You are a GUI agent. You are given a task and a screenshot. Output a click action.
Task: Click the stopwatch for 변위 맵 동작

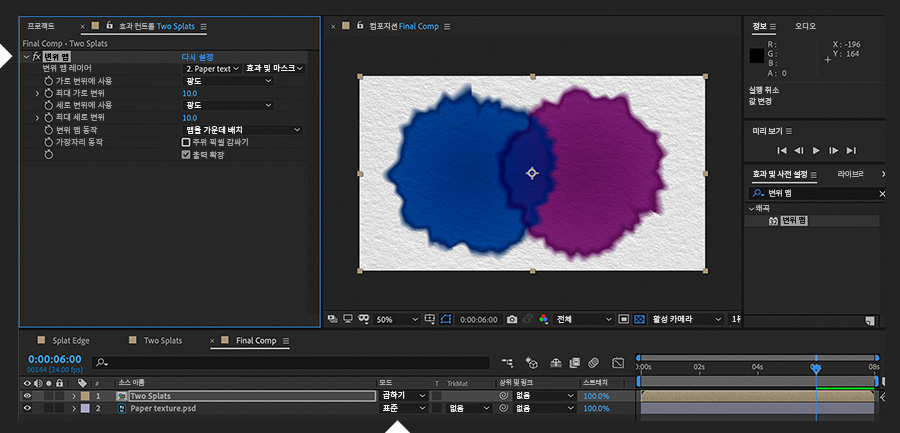[48, 130]
